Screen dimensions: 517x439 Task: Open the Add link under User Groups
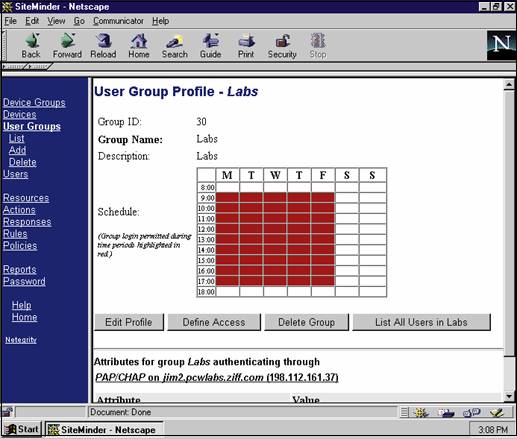tap(17, 150)
